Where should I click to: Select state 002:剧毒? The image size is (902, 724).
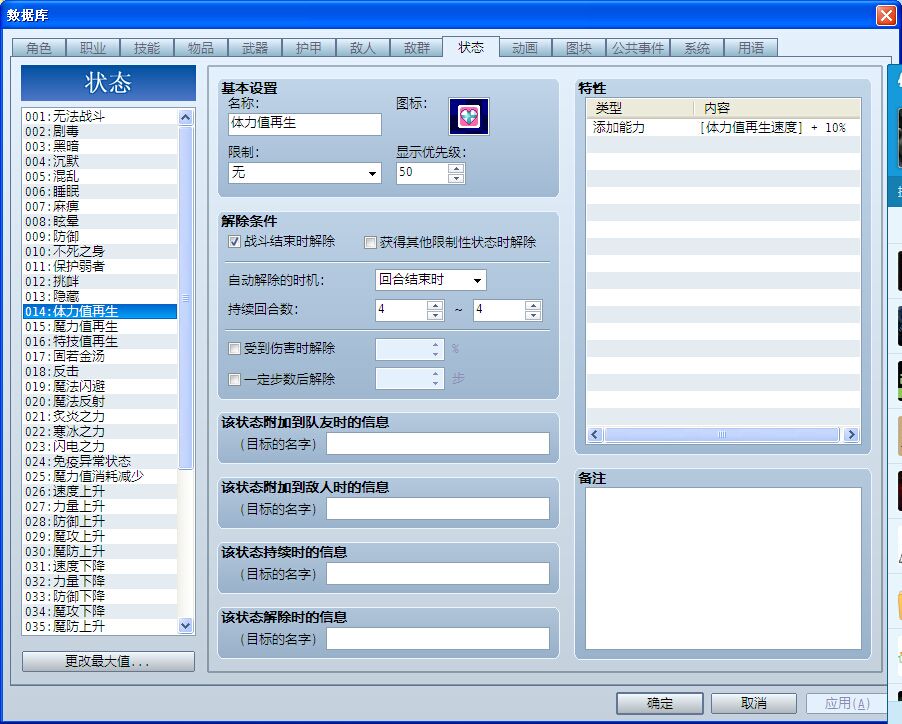(100, 132)
